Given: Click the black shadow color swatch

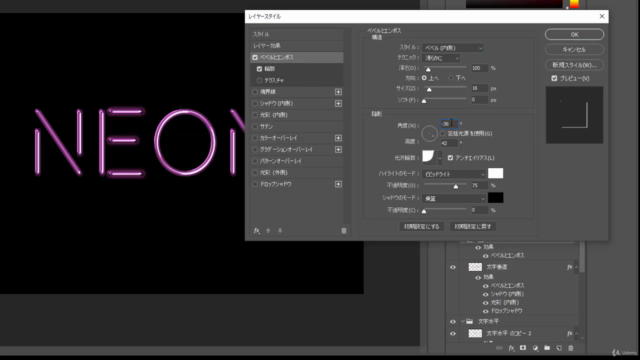Looking at the screenshot, I should [496, 198].
